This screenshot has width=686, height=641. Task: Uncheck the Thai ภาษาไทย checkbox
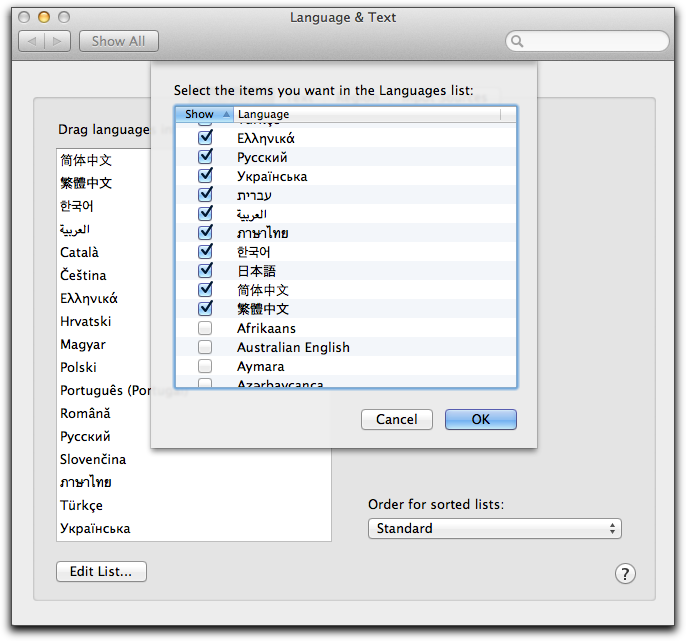[x=205, y=233]
